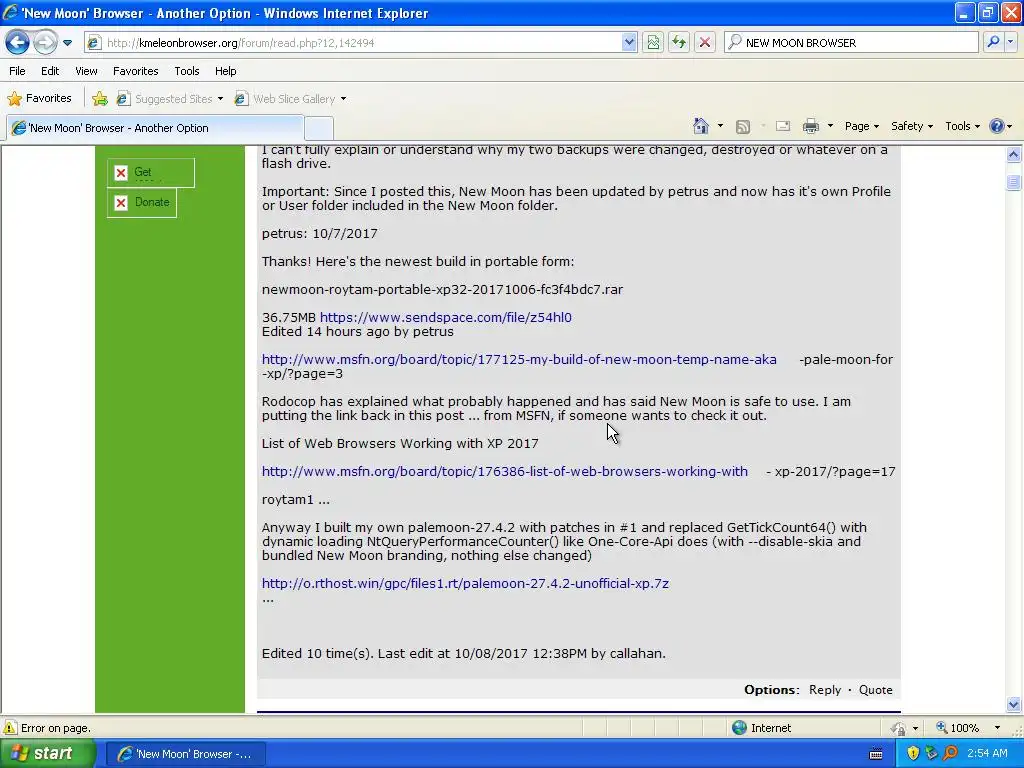1024x768 pixels.
Task: Click the Help question mark icon
Action: (997, 126)
